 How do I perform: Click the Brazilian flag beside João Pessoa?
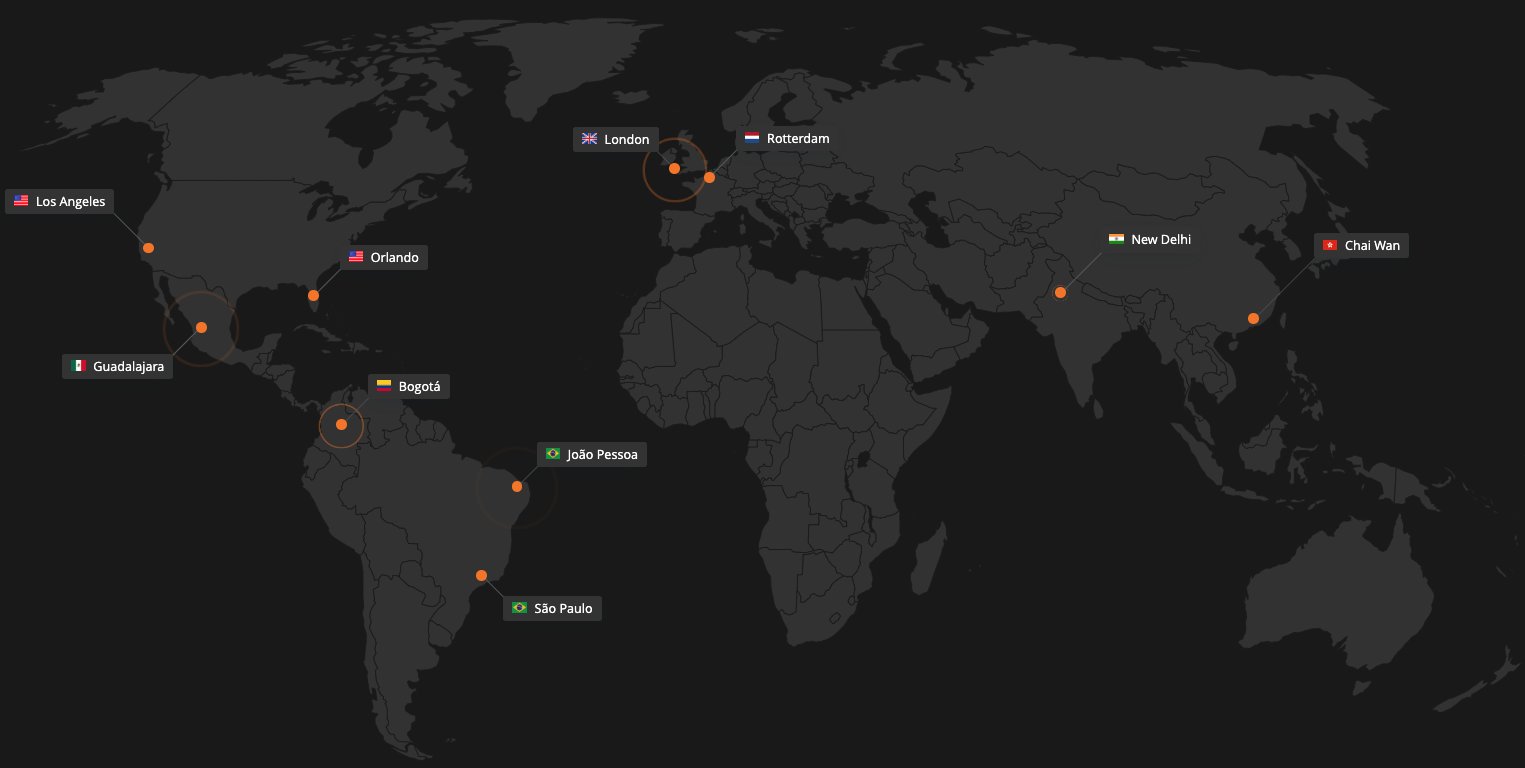[552, 454]
